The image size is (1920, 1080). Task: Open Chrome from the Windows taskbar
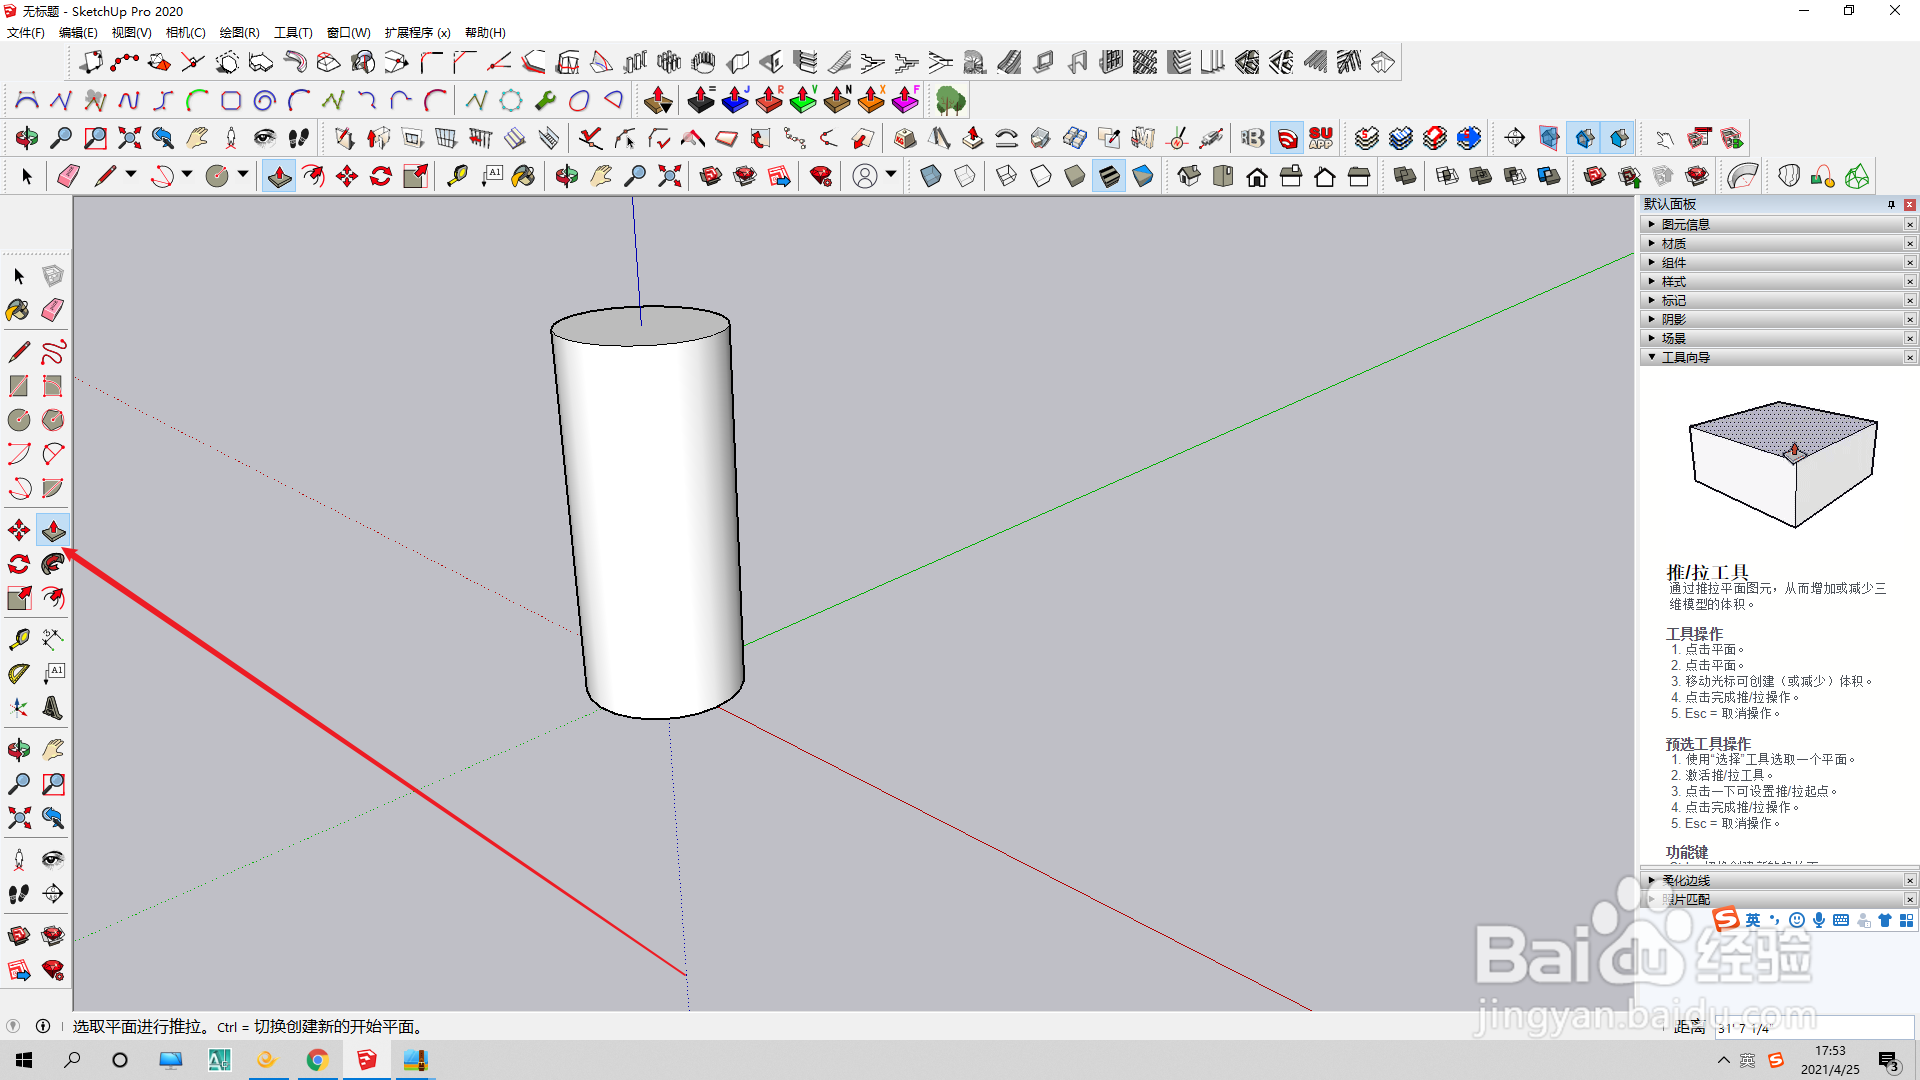317,1060
